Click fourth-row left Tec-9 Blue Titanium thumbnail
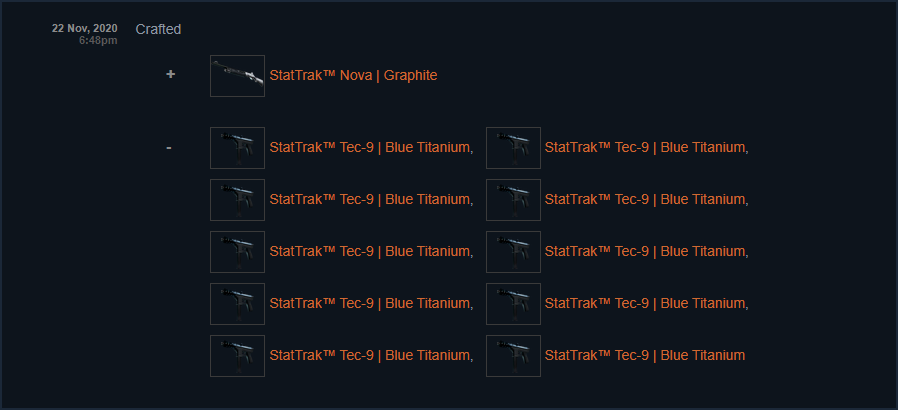 [237, 304]
